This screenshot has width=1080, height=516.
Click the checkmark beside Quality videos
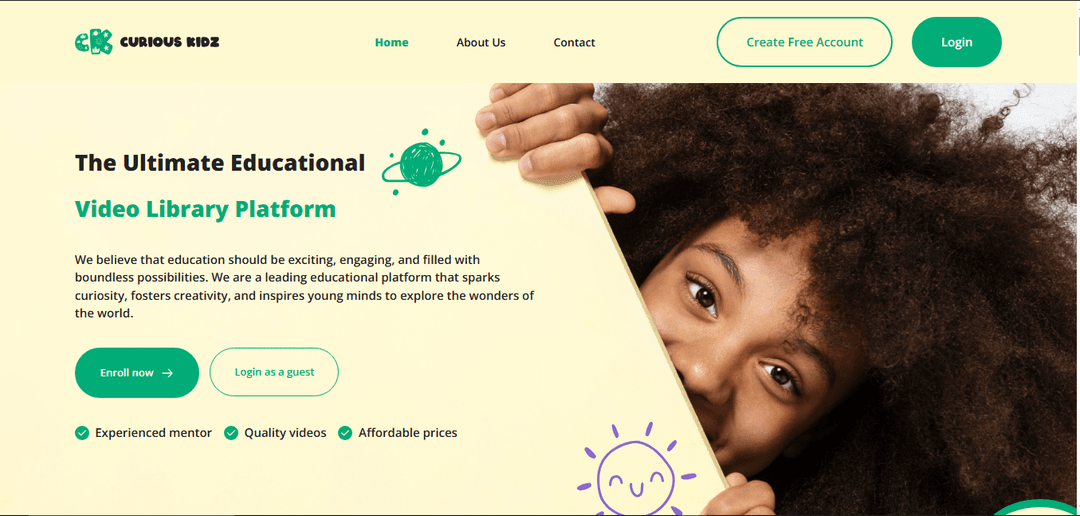coord(231,433)
